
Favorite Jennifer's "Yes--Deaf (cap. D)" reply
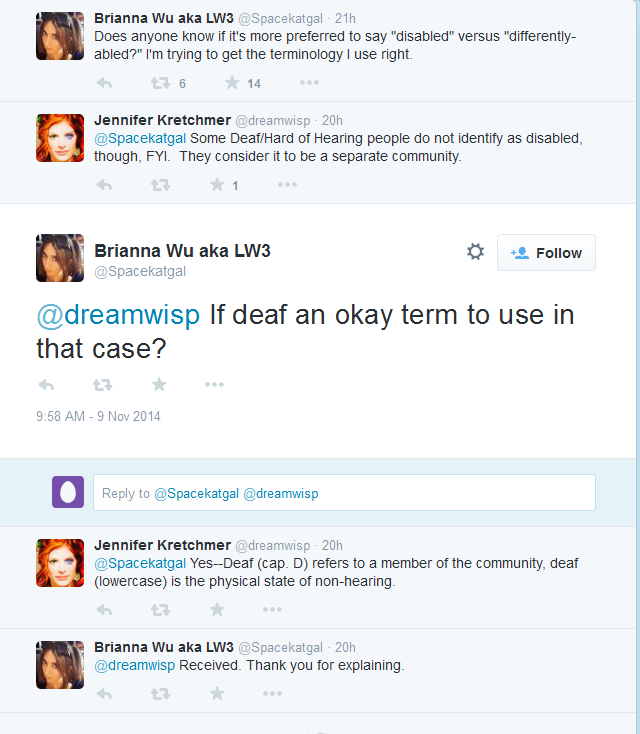[x=217, y=609]
